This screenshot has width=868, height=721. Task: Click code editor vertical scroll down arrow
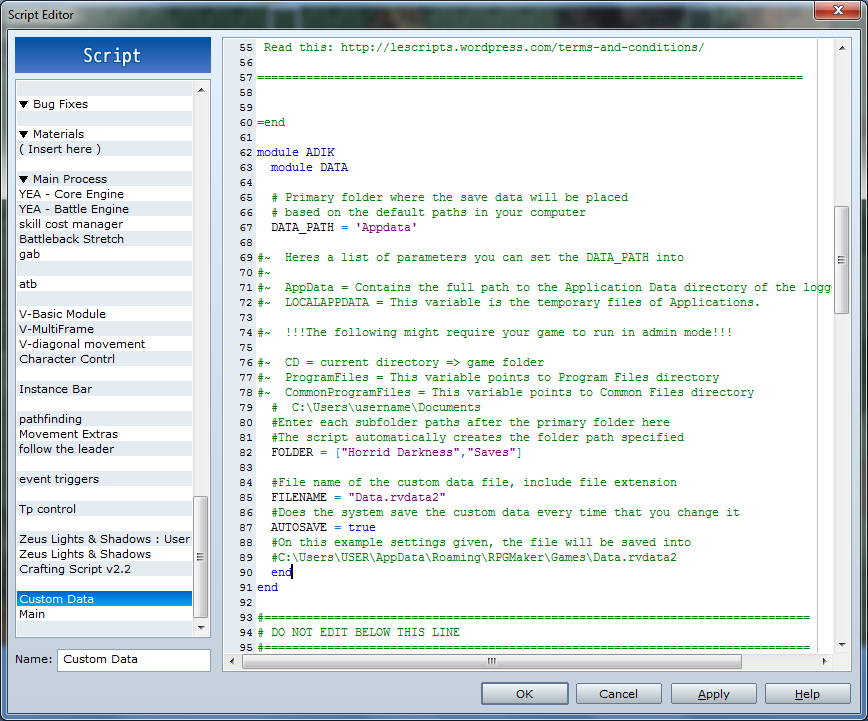(842, 645)
